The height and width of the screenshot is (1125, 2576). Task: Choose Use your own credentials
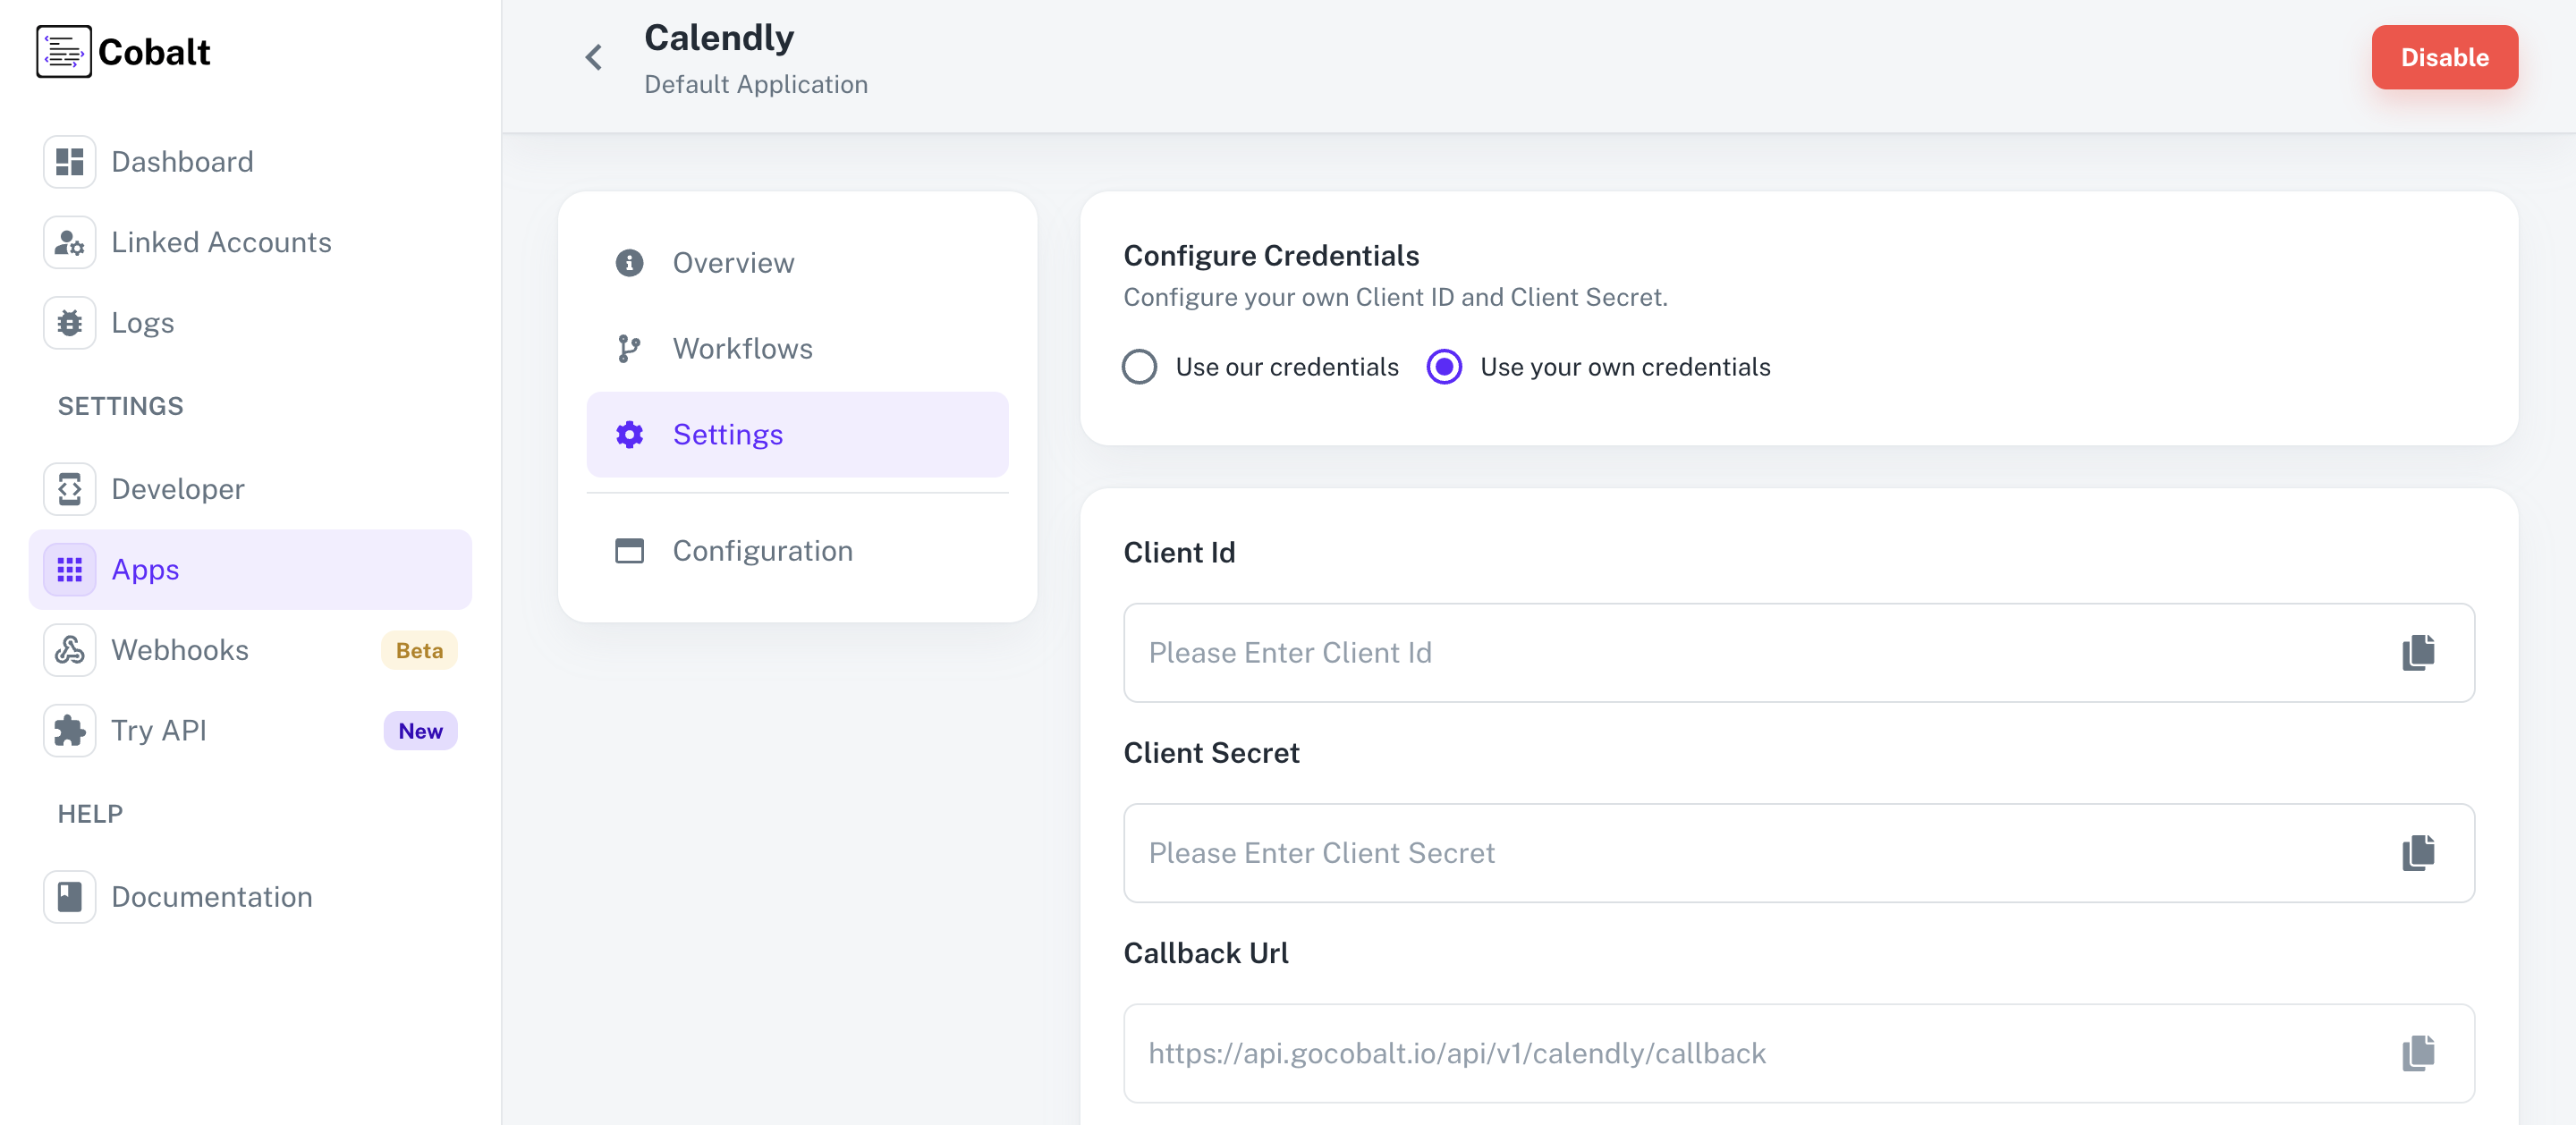click(x=1444, y=367)
